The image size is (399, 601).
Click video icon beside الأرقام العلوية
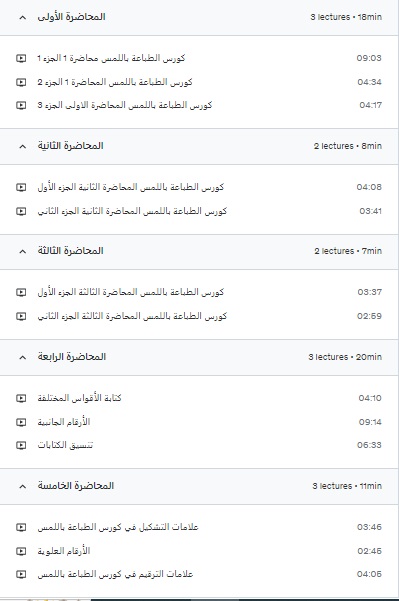21,551
